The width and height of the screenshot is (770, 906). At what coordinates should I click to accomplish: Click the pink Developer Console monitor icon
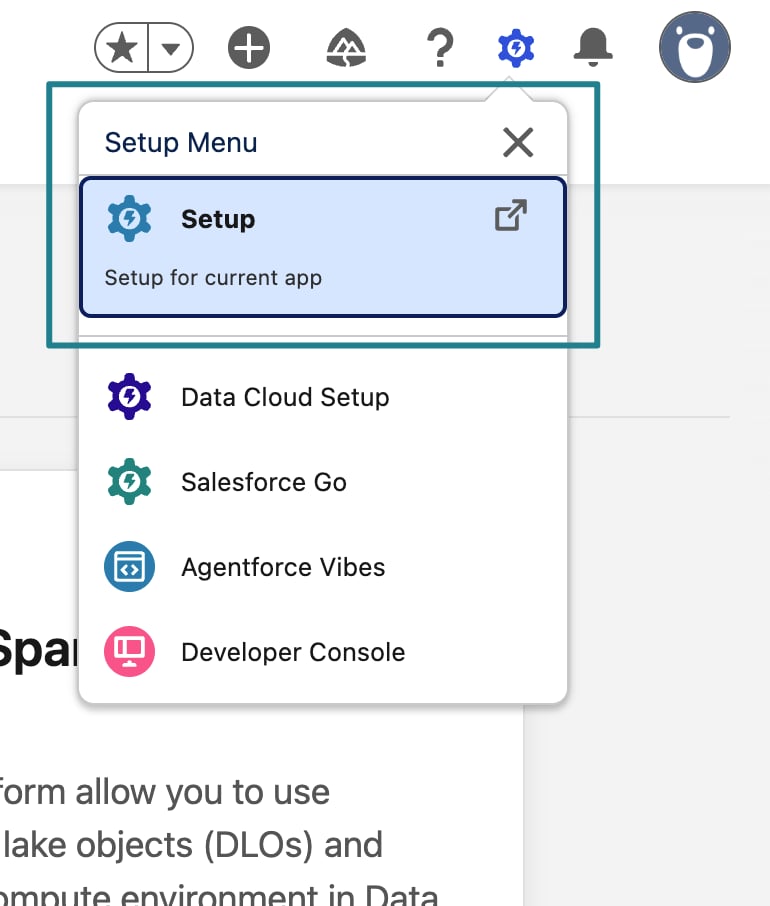(x=129, y=651)
